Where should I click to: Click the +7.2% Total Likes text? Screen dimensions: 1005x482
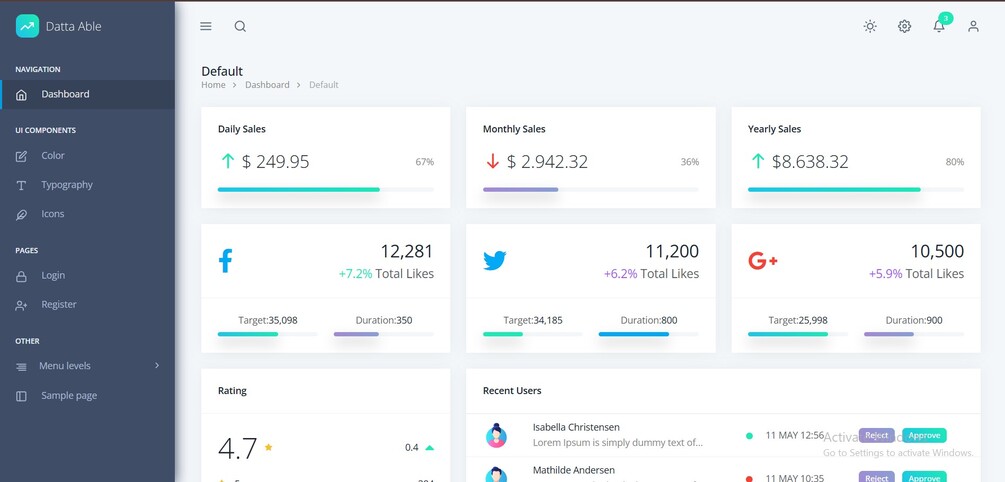point(386,274)
